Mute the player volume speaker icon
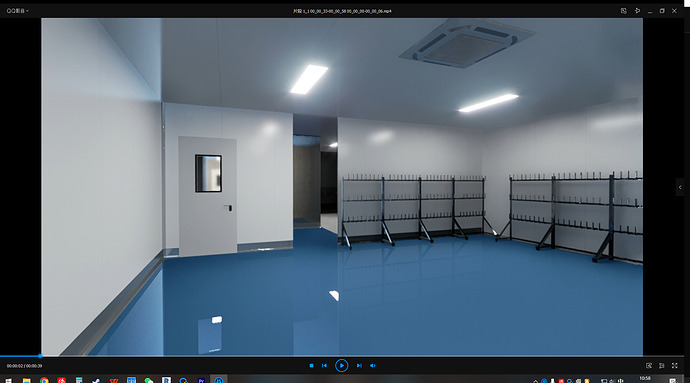The image size is (690, 383). coord(373,365)
